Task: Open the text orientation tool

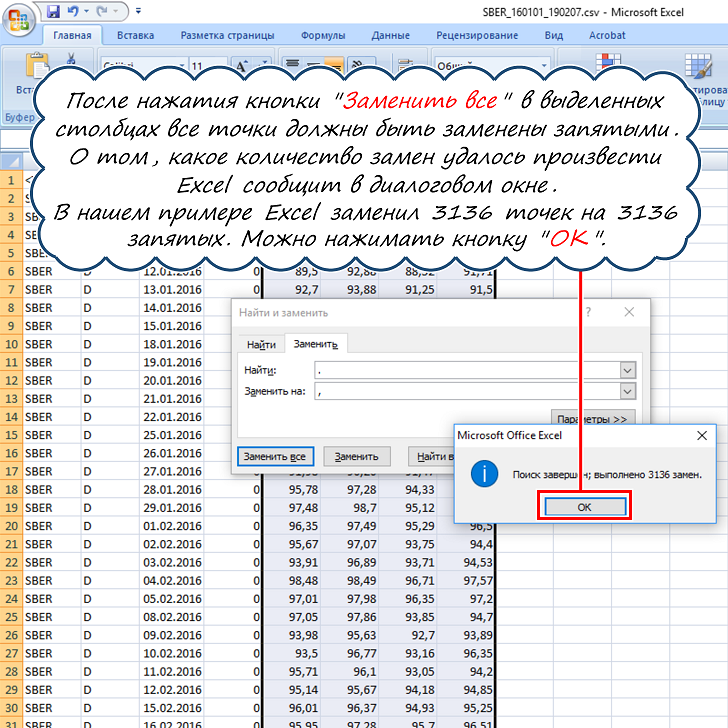Action: click(x=358, y=65)
